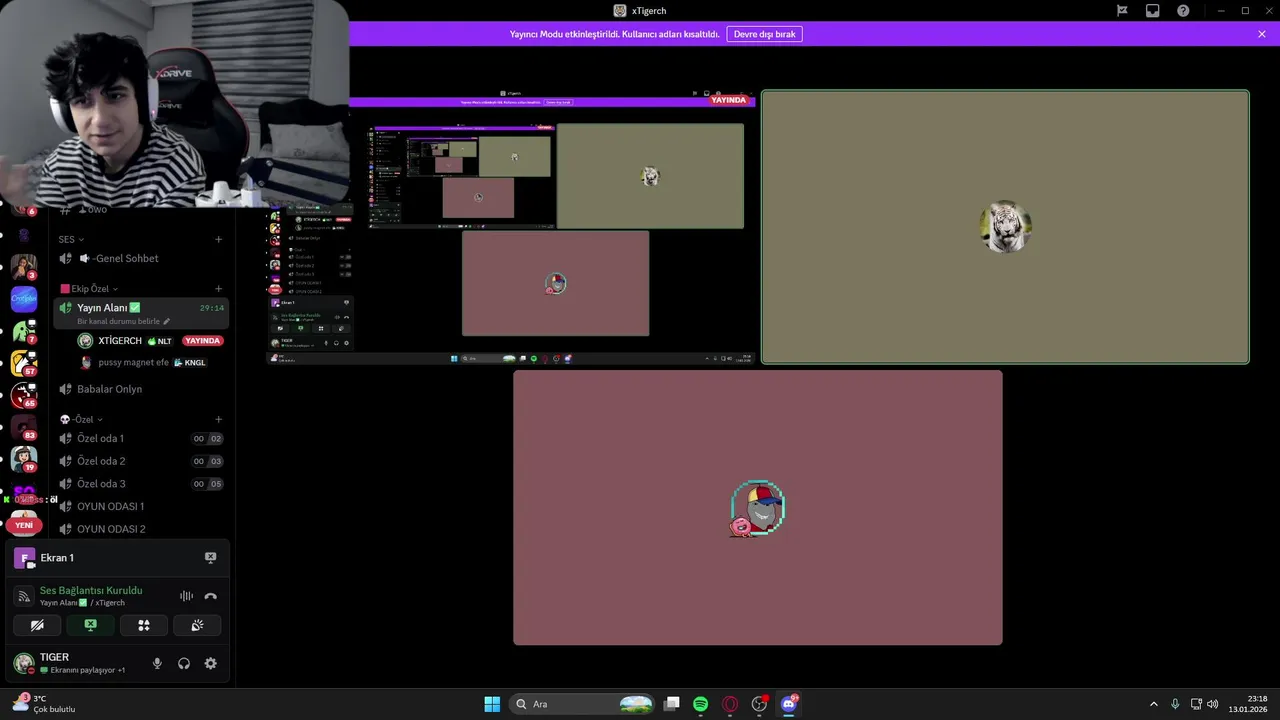Viewport: 1280px width, 720px height.
Task: Stop streaming icon beside Ekran 1
Action: click(210, 557)
